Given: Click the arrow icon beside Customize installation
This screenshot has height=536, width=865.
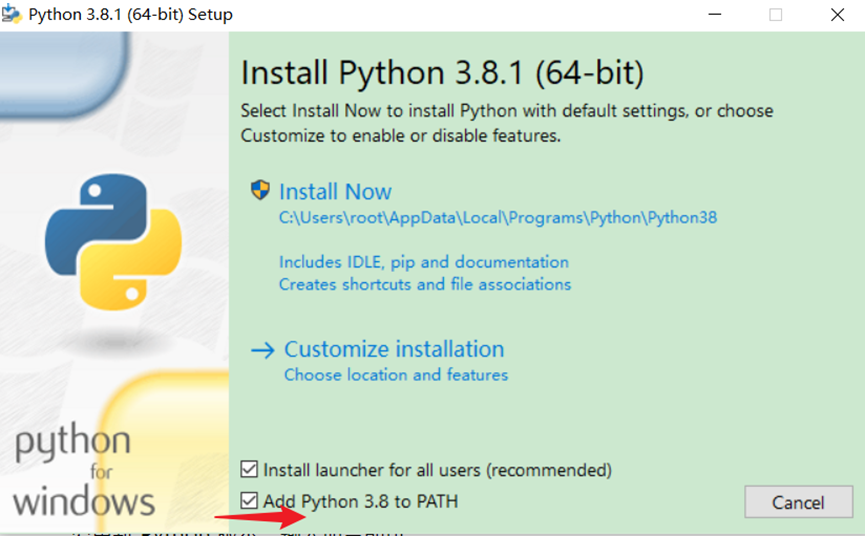Looking at the screenshot, I should point(262,350).
